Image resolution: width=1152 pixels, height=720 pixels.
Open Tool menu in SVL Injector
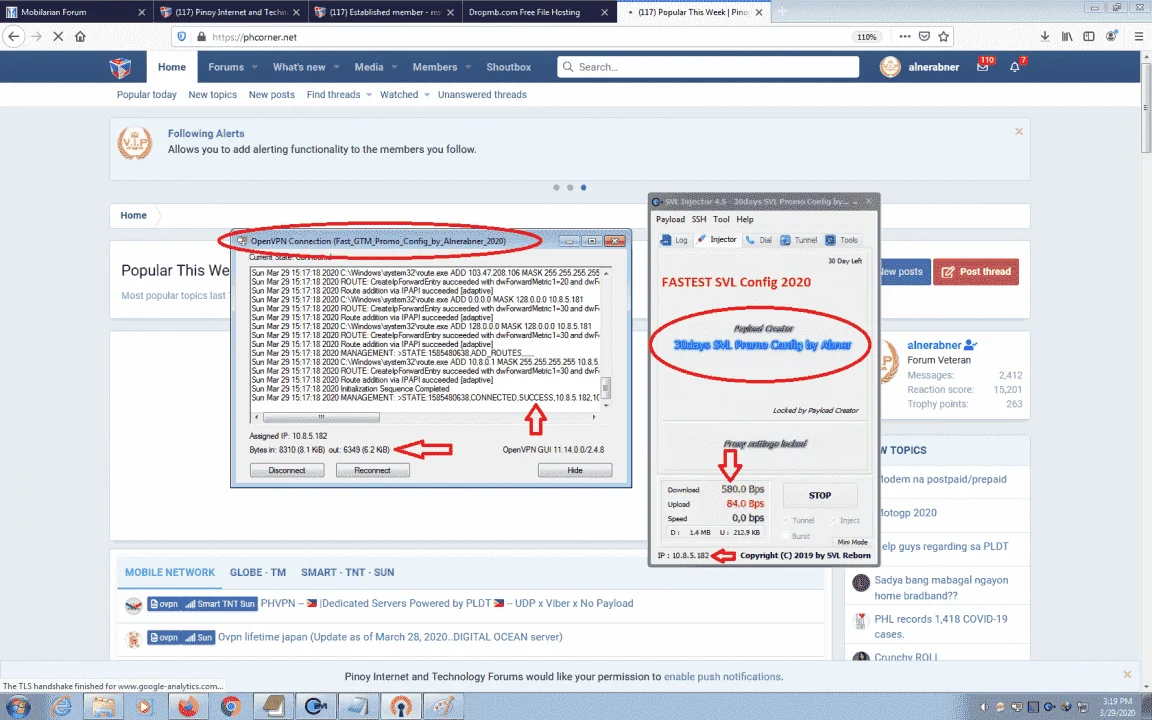[x=721, y=219]
